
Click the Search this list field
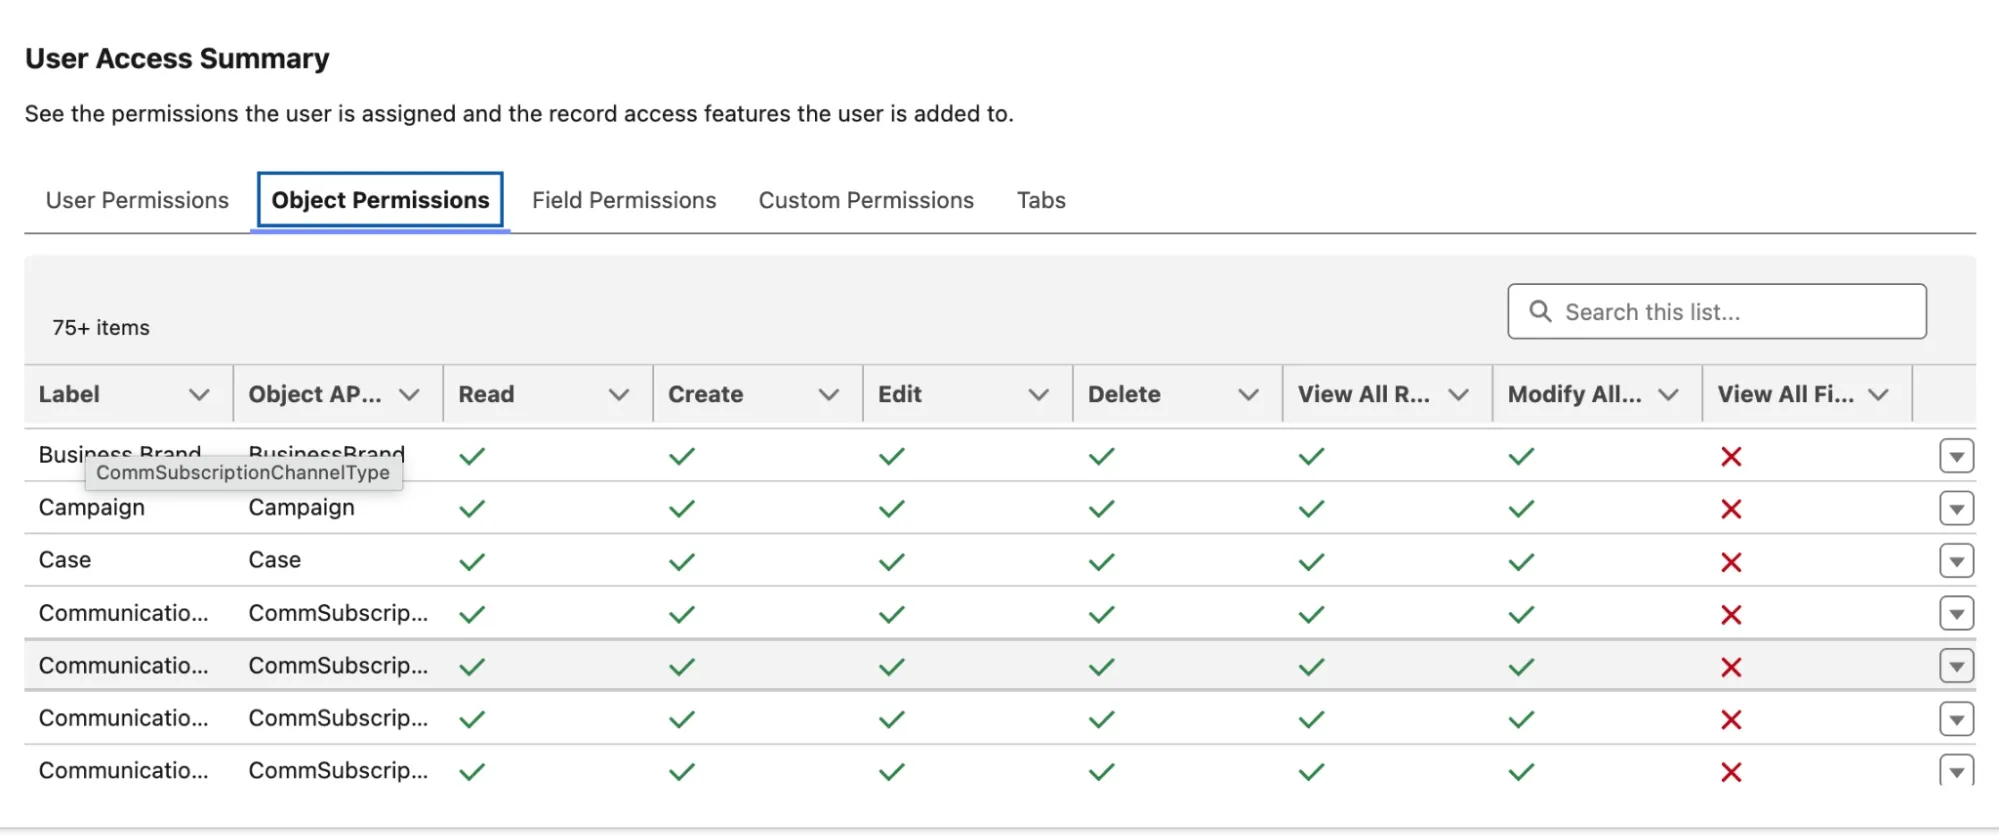1717,311
